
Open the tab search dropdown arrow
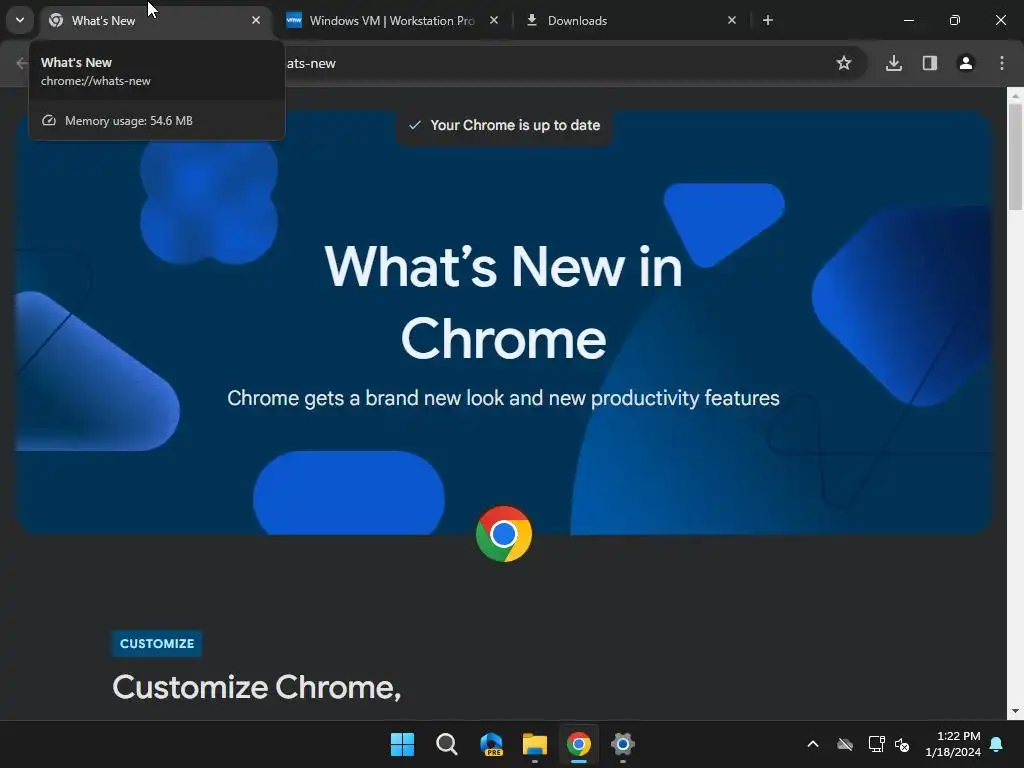click(x=20, y=20)
